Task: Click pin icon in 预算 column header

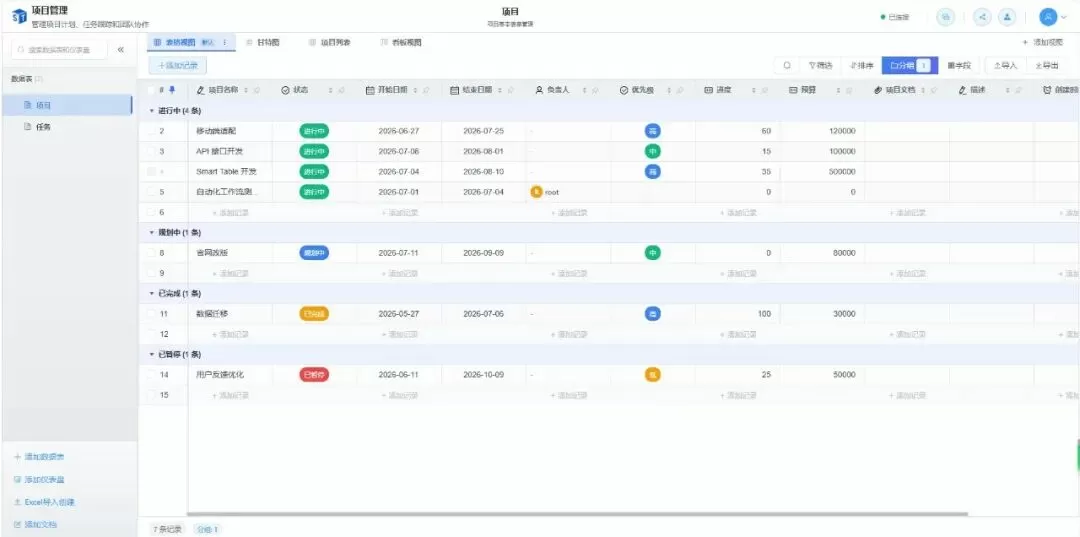Action: click(850, 90)
